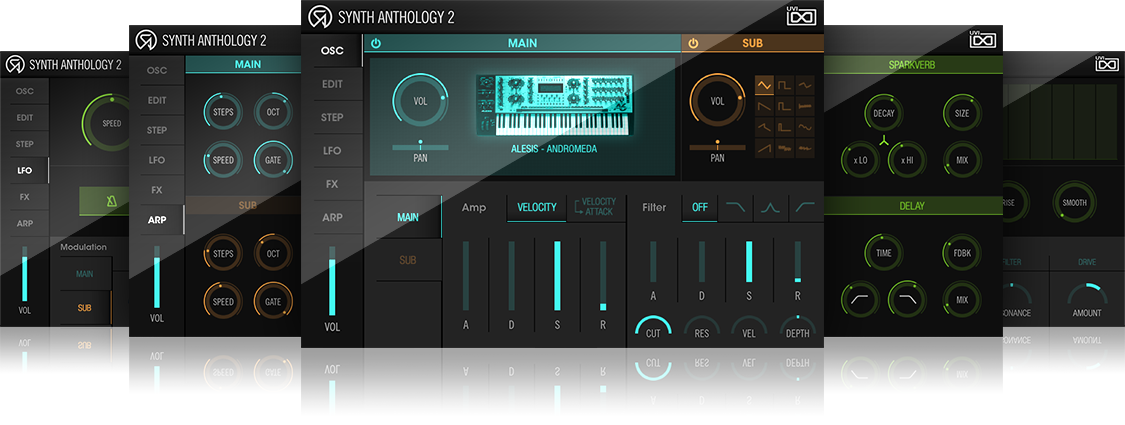Click the SUB header bar in front window
Screen dimensions: 1125x425
tap(752, 44)
